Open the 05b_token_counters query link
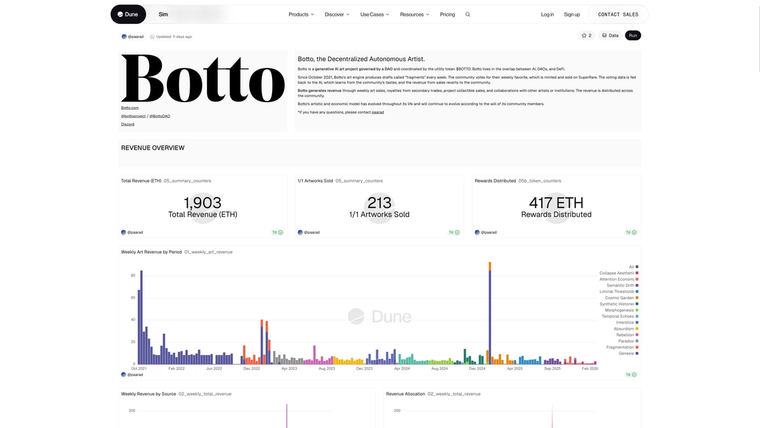The height and width of the screenshot is (428, 760). (539, 181)
